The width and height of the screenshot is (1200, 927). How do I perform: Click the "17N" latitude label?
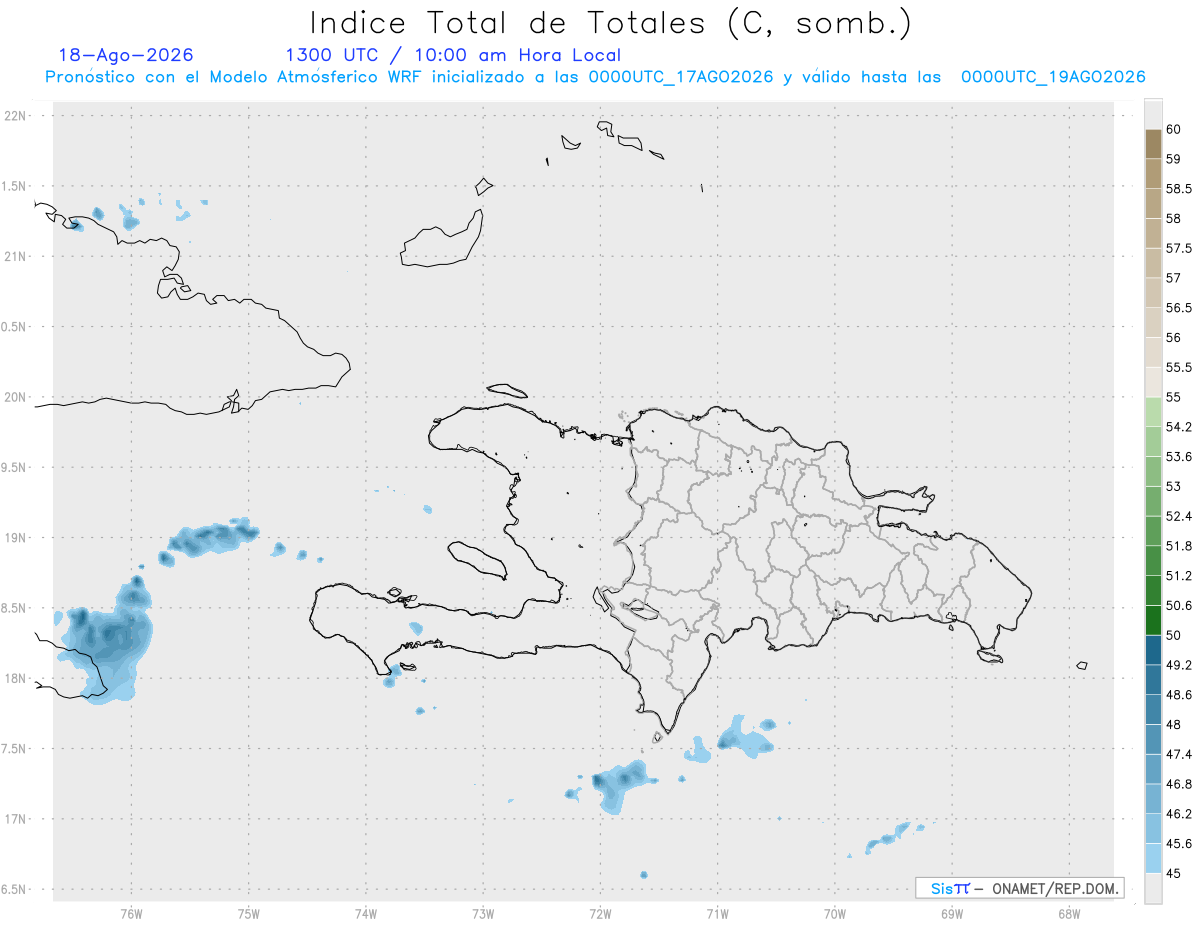click(x=17, y=819)
